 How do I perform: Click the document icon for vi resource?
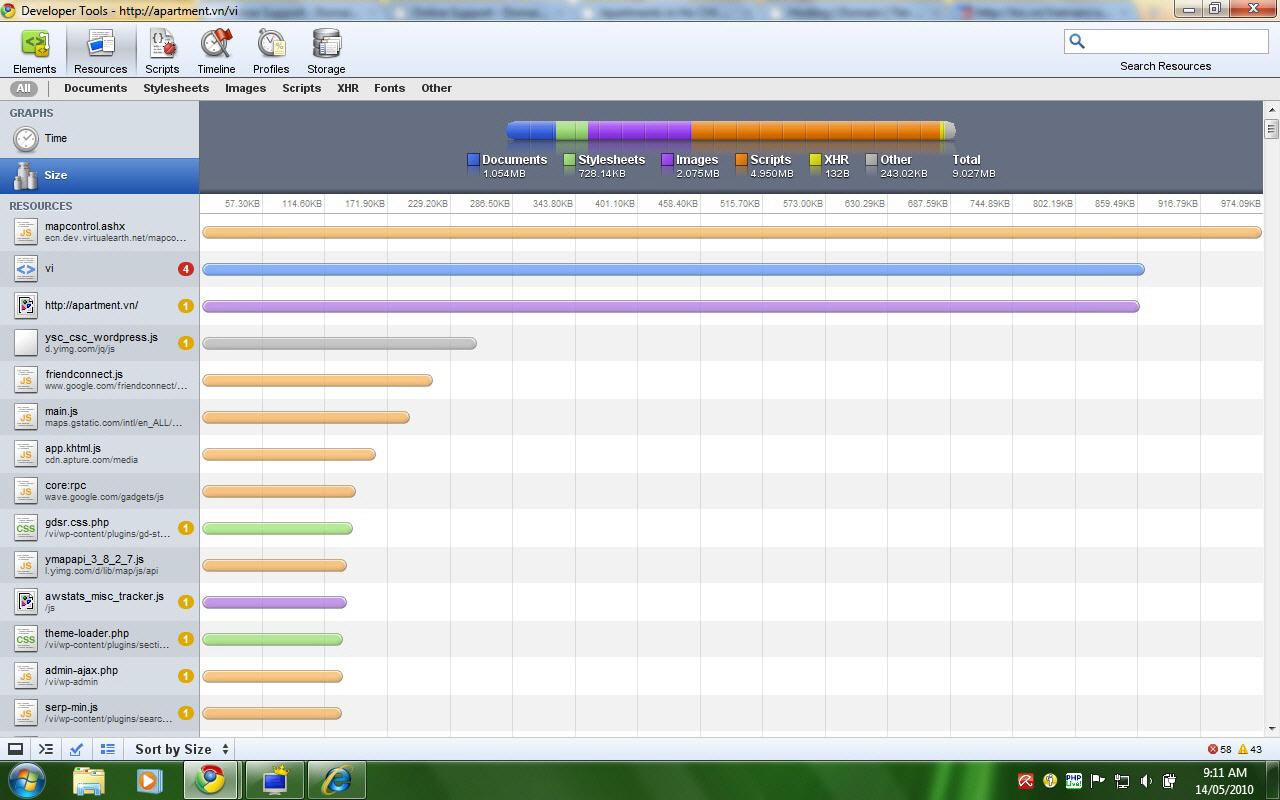click(26, 269)
